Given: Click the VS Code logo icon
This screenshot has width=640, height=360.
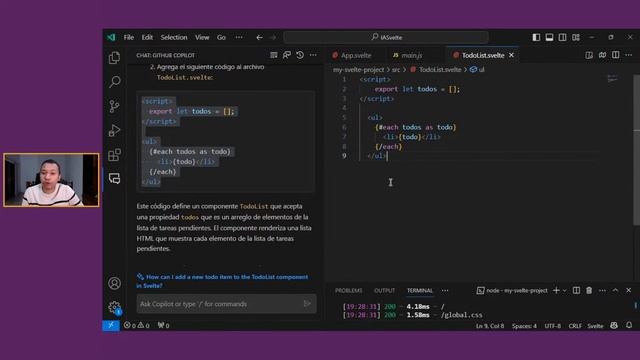Looking at the screenshot, I should (x=111, y=37).
